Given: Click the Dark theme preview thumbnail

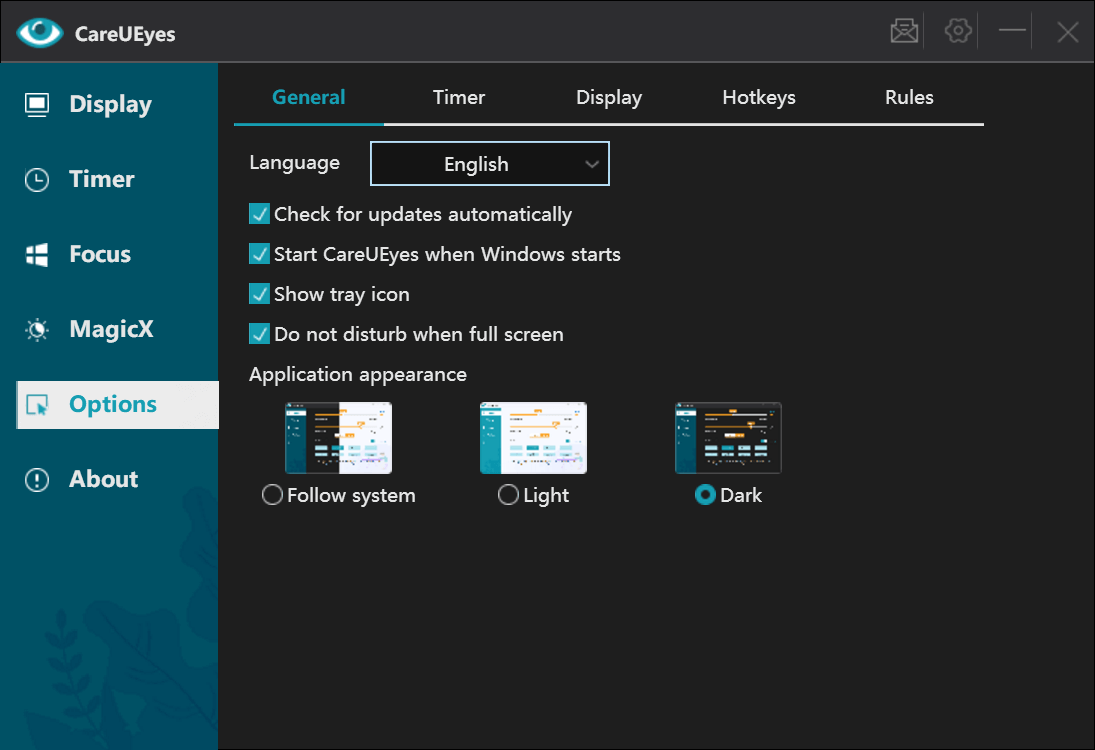Looking at the screenshot, I should click(728, 438).
